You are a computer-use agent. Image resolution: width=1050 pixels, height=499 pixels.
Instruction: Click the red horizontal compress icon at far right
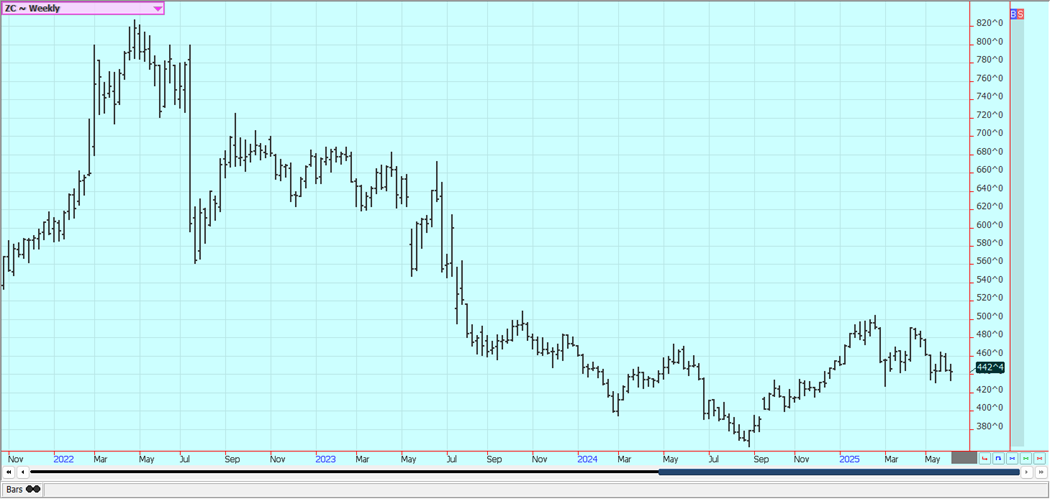point(1040,459)
